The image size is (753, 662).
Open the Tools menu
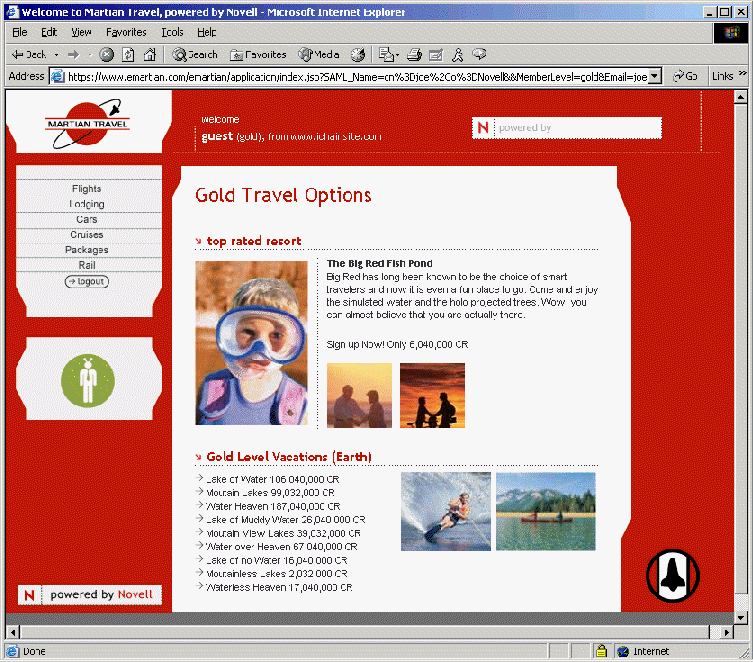pos(172,32)
